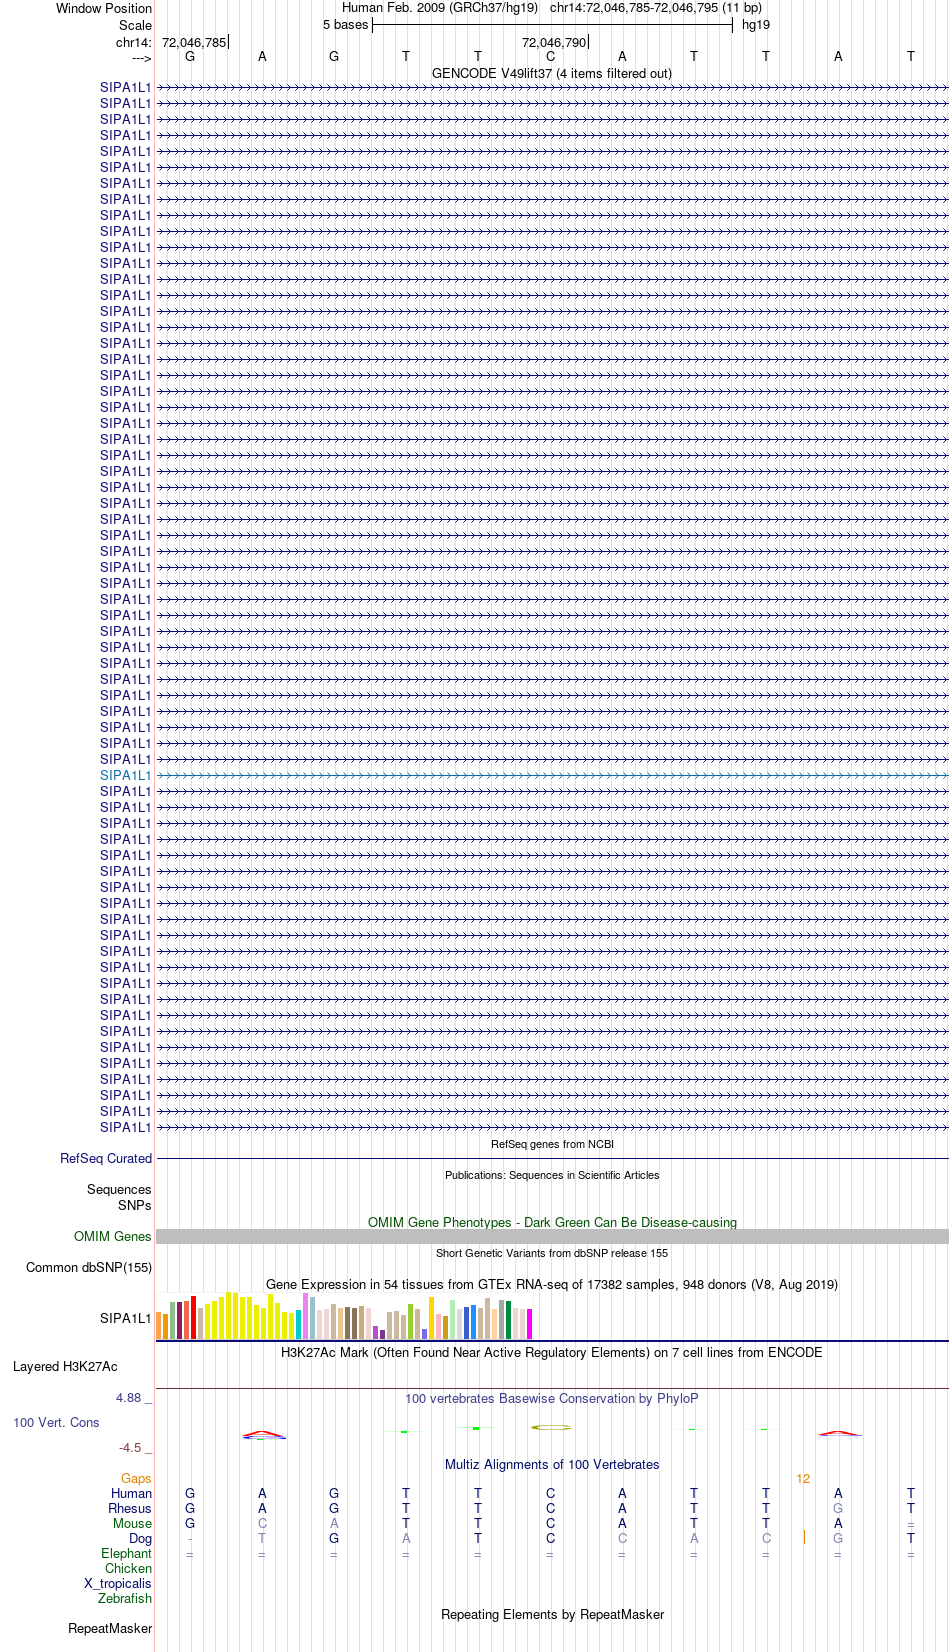
Task: Click the Gaps label in Multiz alignment
Action: pyautogui.click(x=136, y=1478)
